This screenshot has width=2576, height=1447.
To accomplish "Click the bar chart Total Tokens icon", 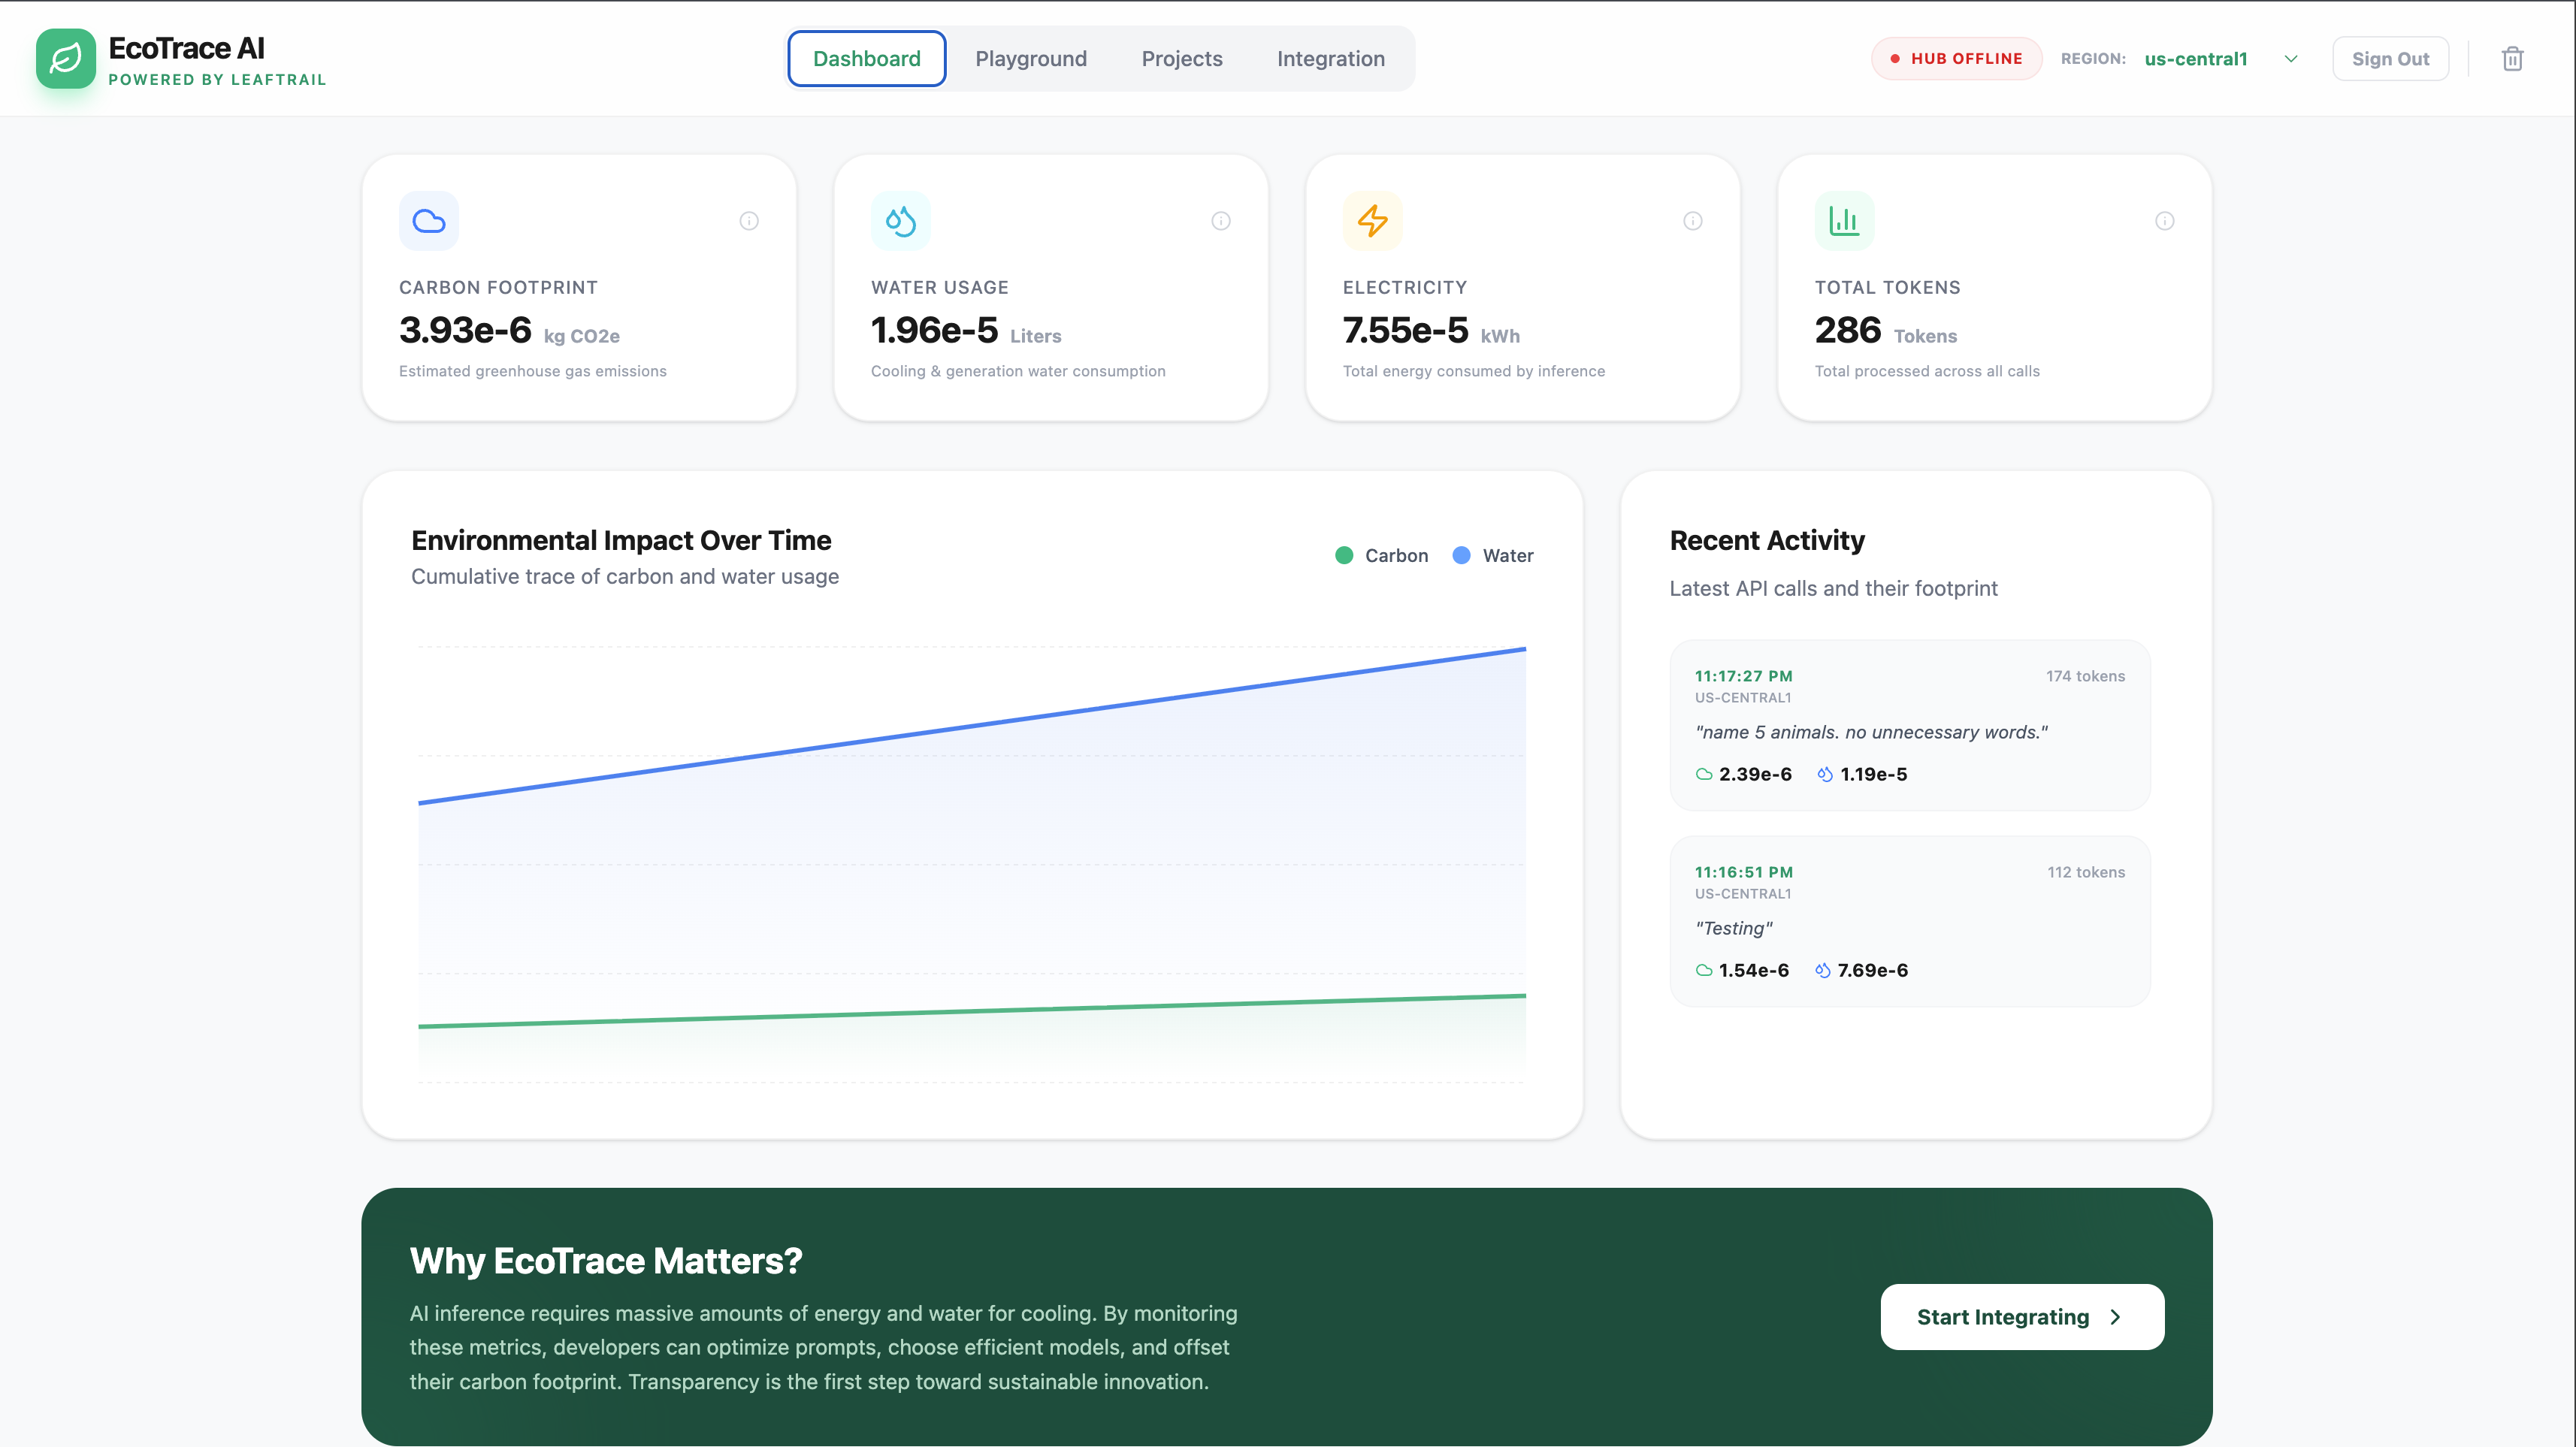I will pyautogui.click(x=1844, y=221).
